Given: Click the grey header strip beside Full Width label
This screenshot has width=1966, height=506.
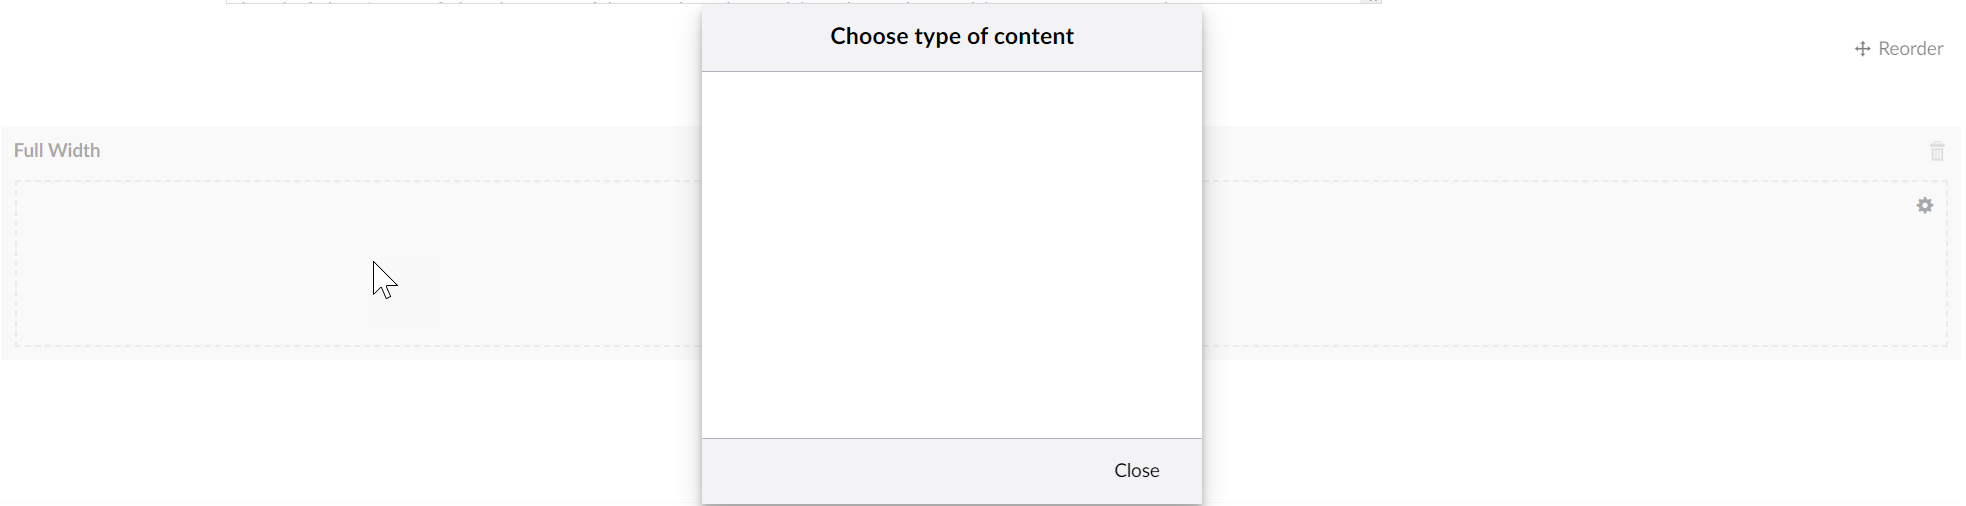Looking at the screenshot, I should [400, 151].
